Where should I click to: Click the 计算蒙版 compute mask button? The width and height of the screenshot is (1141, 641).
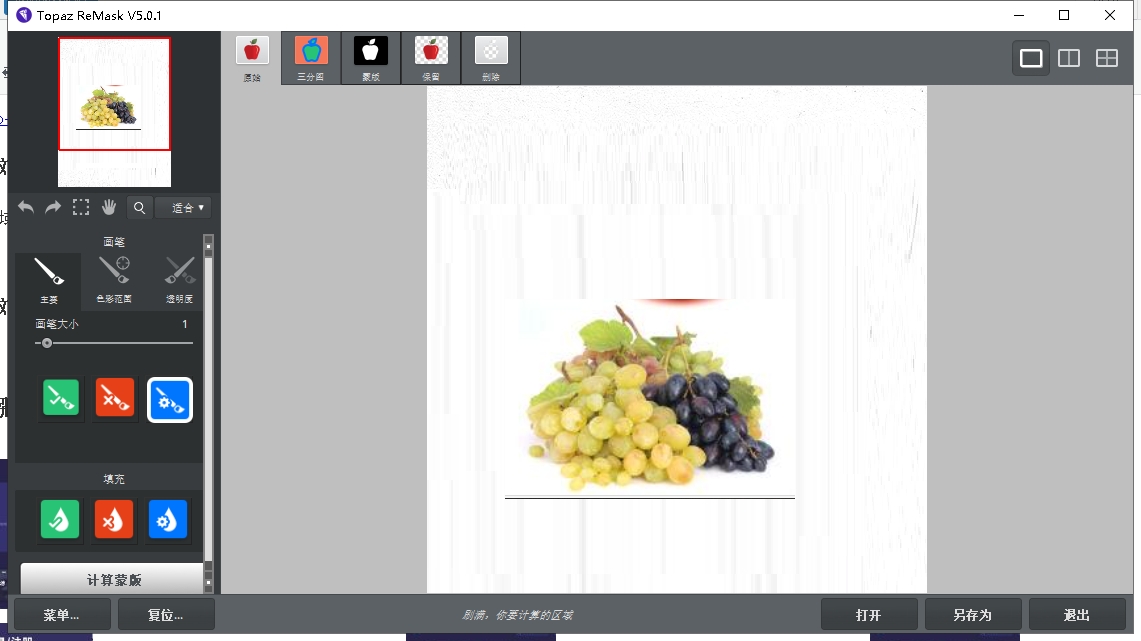coord(112,579)
